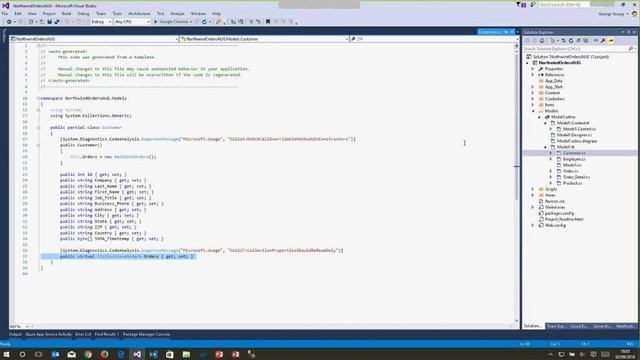Select packages.config in Solution Explorer

click(x=559, y=213)
